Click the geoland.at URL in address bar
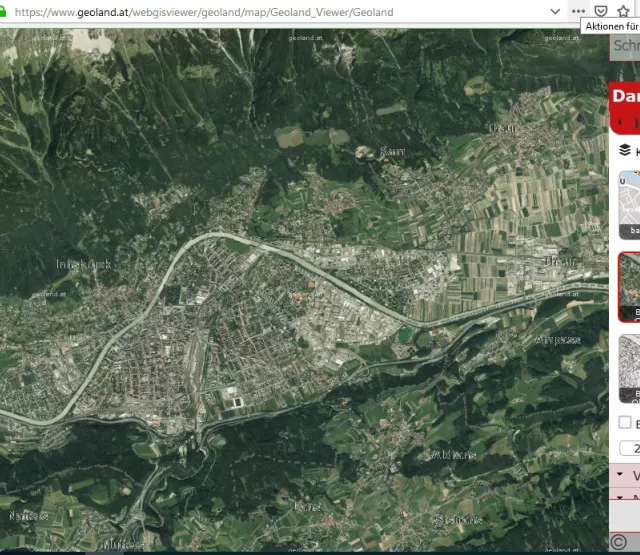 (200, 12)
